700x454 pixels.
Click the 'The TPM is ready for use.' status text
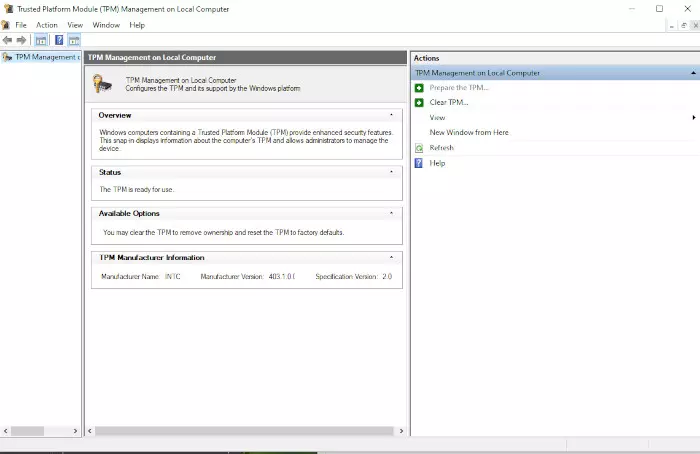pos(137,189)
